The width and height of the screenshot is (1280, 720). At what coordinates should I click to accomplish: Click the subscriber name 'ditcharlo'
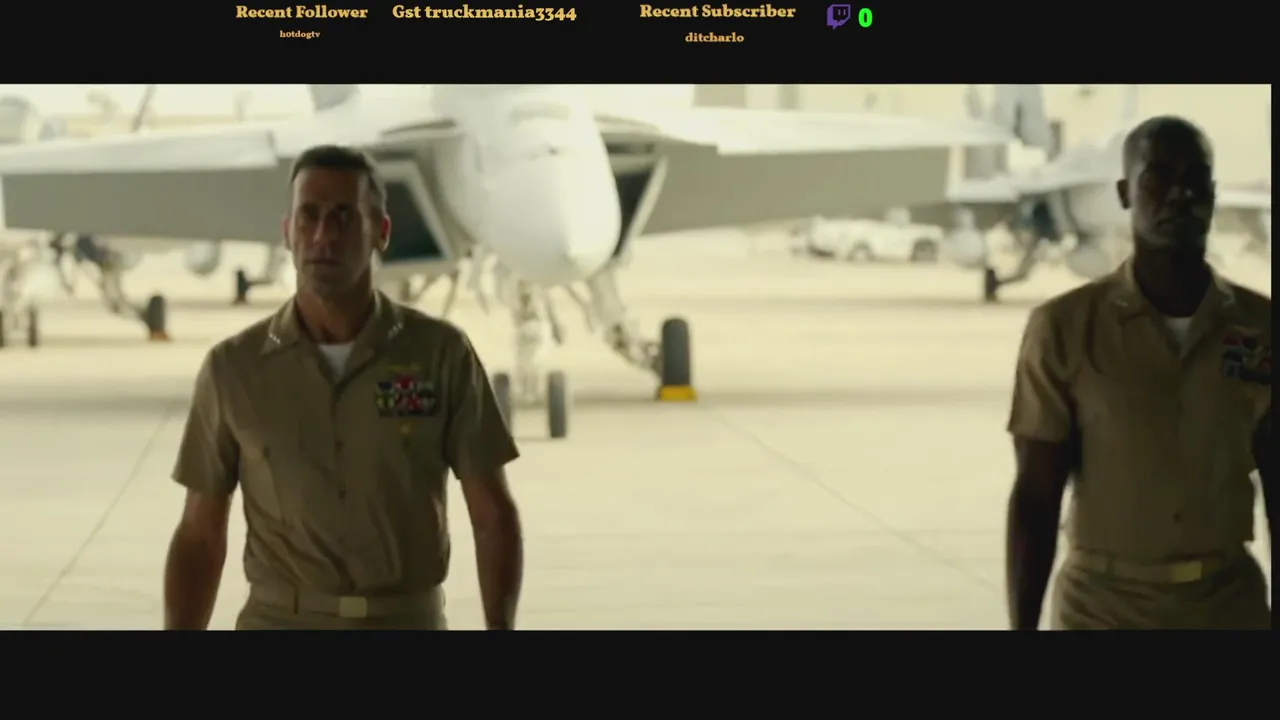(714, 37)
